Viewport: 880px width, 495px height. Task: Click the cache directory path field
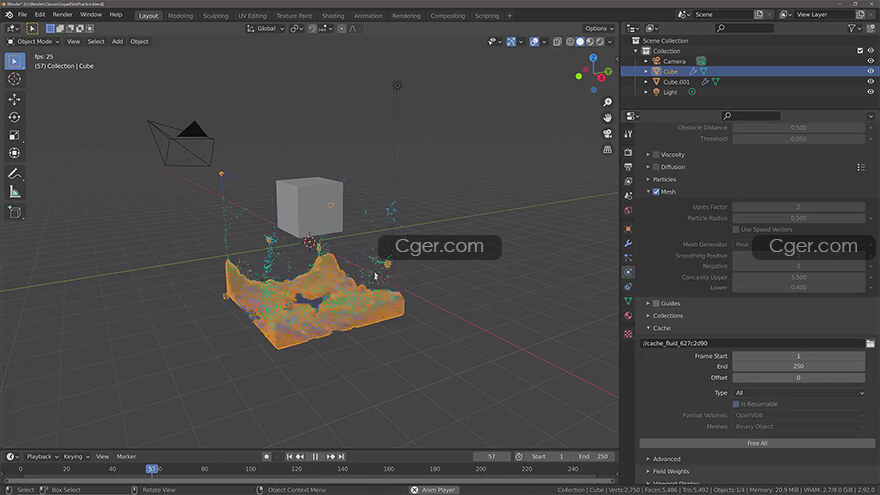[752, 343]
